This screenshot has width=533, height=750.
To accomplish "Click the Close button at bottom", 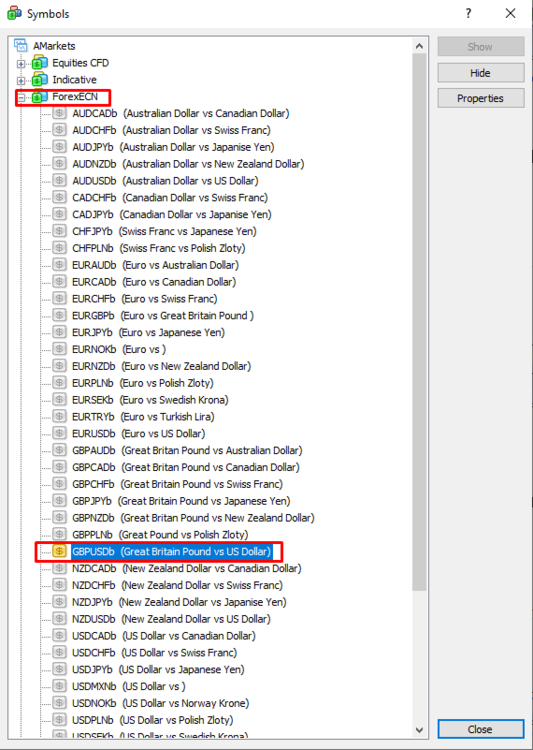I will pos(480,729).
